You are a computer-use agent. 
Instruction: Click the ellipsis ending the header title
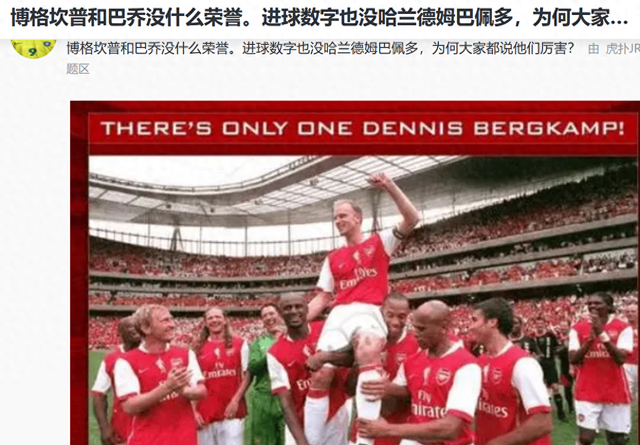620,19
